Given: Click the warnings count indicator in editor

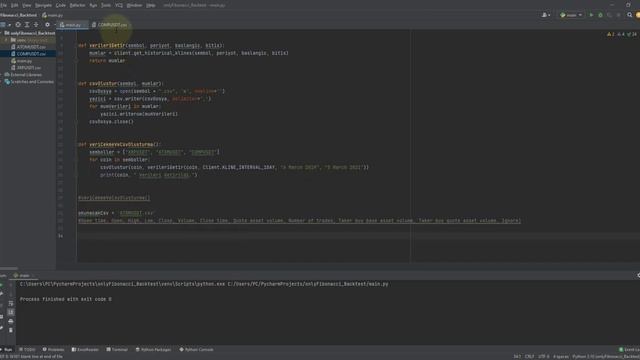Looking at the screenshot, I should click(611, 34).
